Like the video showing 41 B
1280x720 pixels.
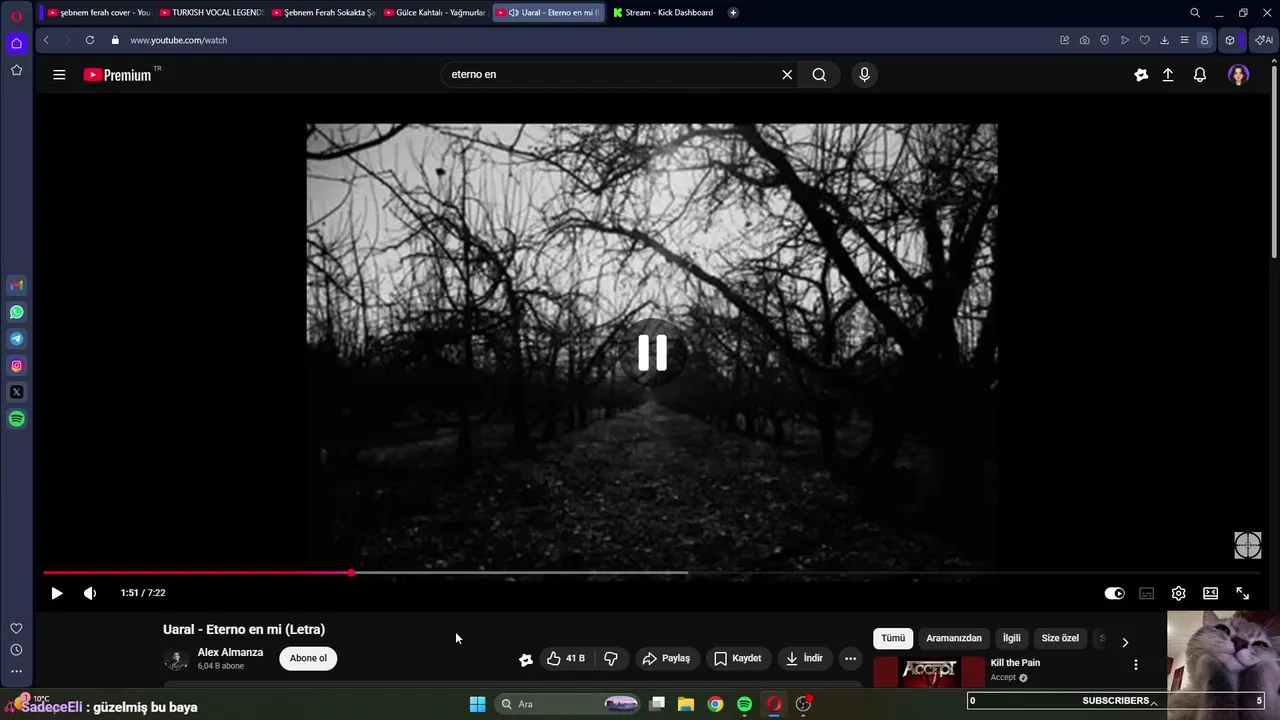566,658
